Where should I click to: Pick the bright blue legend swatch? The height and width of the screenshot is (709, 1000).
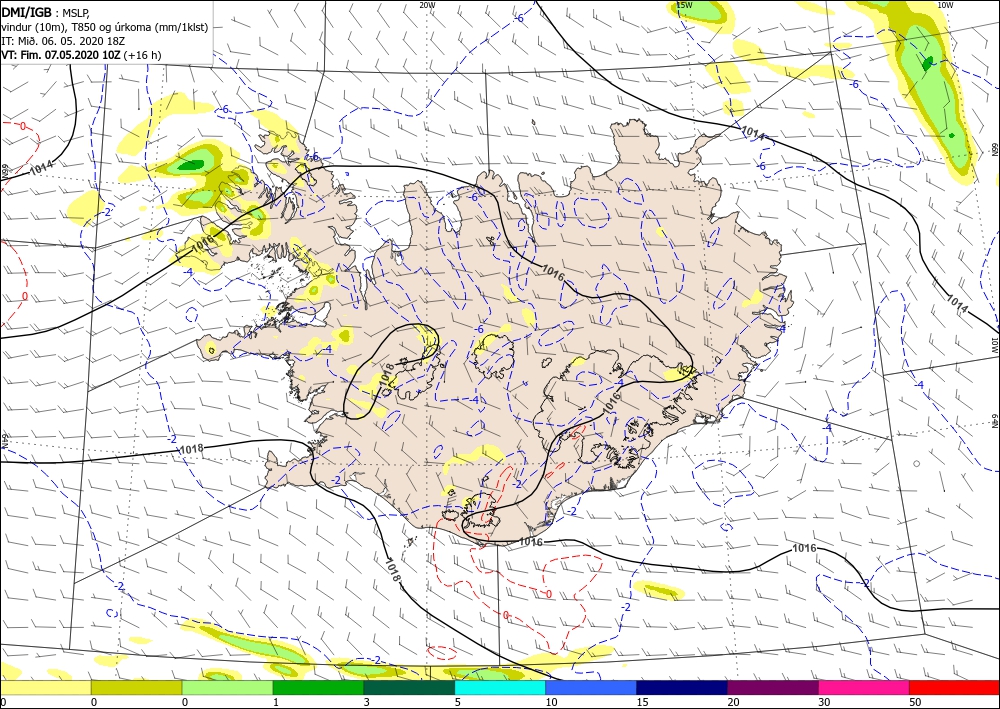[x=591, y=687]
